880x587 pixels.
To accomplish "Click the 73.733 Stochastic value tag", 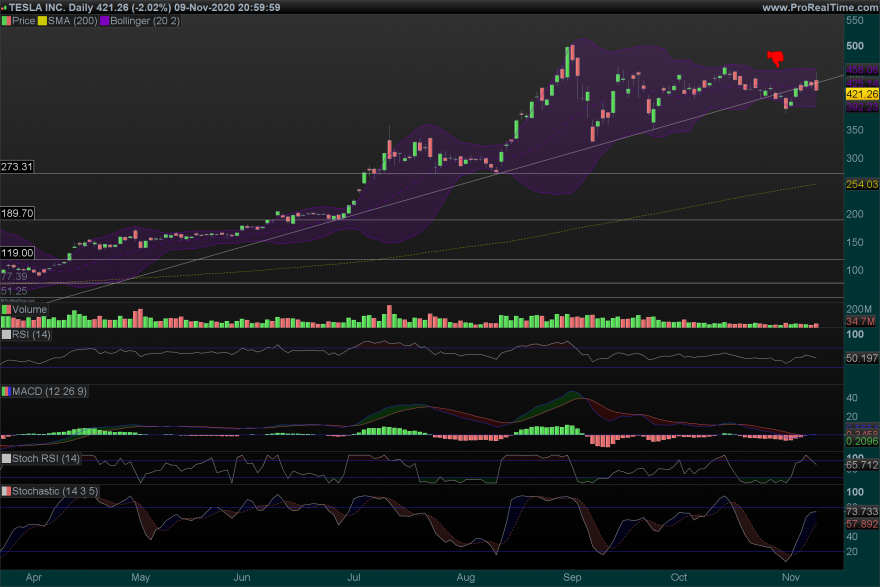I will click(x=862, y=511).
